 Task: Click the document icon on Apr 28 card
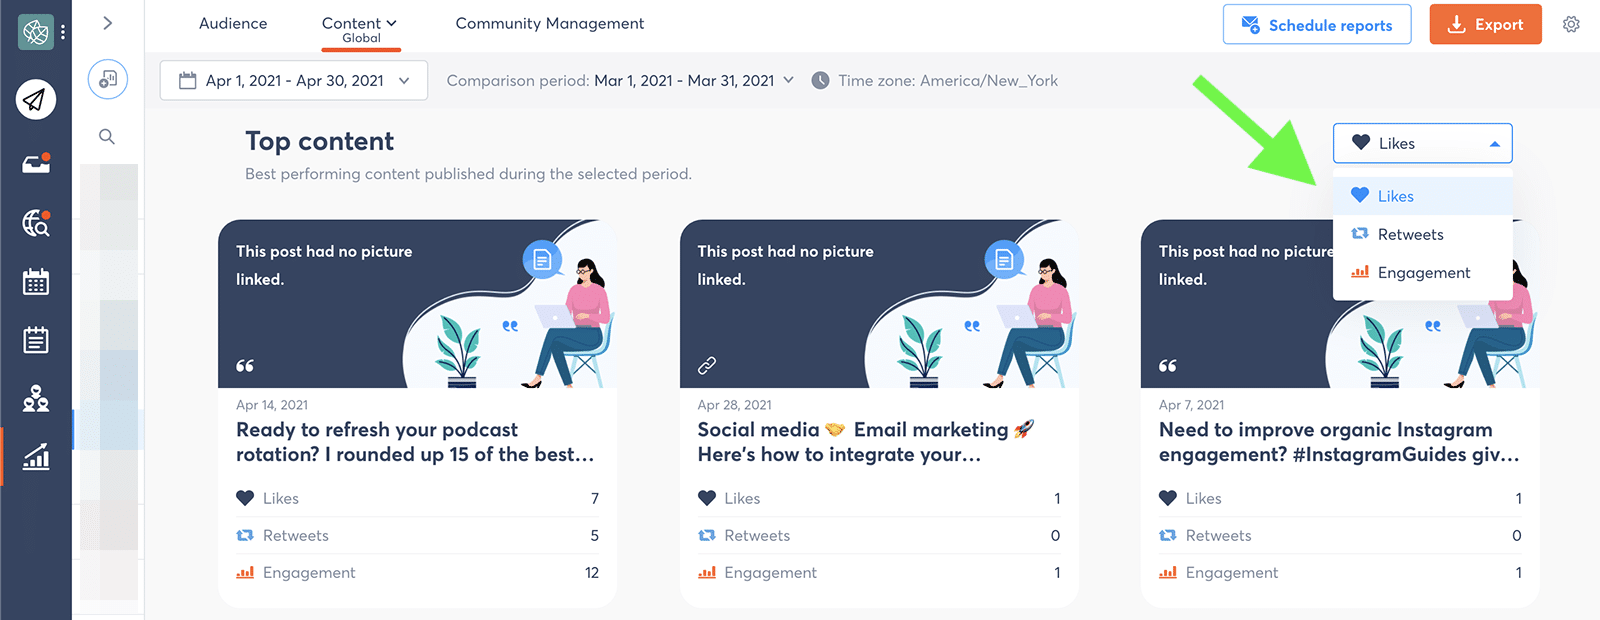coord(1004,260)
